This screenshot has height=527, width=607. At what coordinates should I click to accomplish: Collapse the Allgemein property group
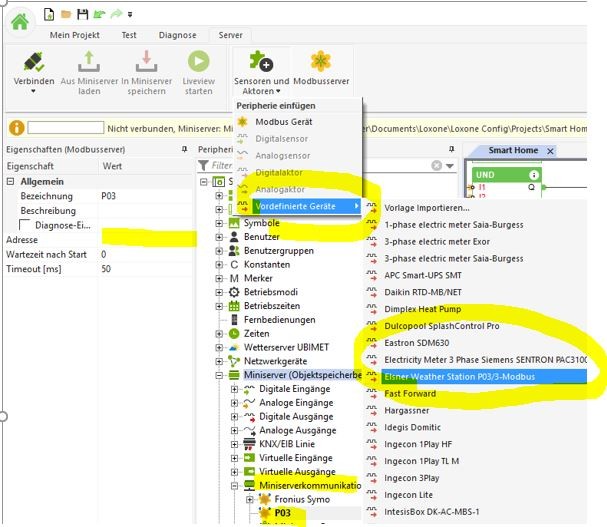(x=11, y=182)
